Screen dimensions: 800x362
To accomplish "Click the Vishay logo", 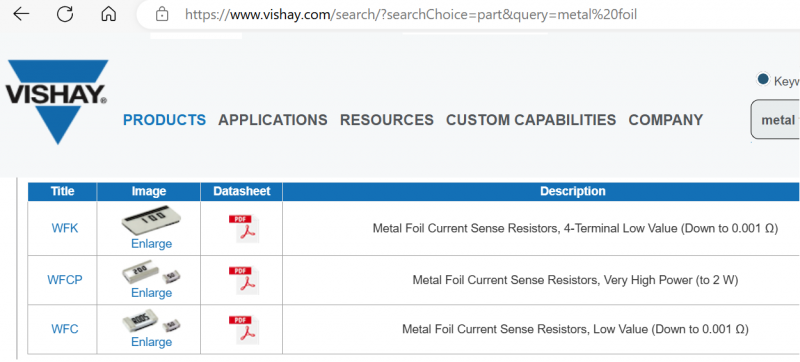I will tap(57, 101).
